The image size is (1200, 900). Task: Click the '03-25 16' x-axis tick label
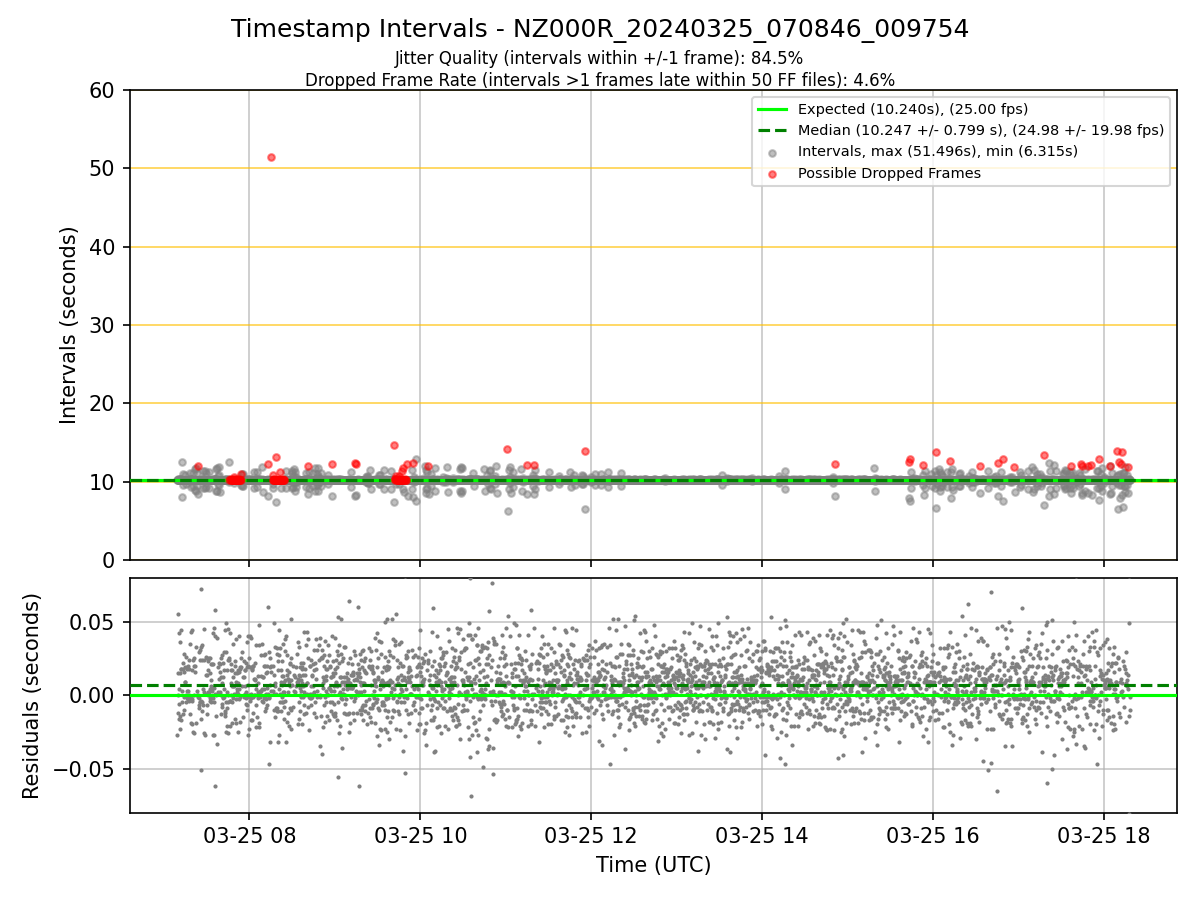pos(933,835)
